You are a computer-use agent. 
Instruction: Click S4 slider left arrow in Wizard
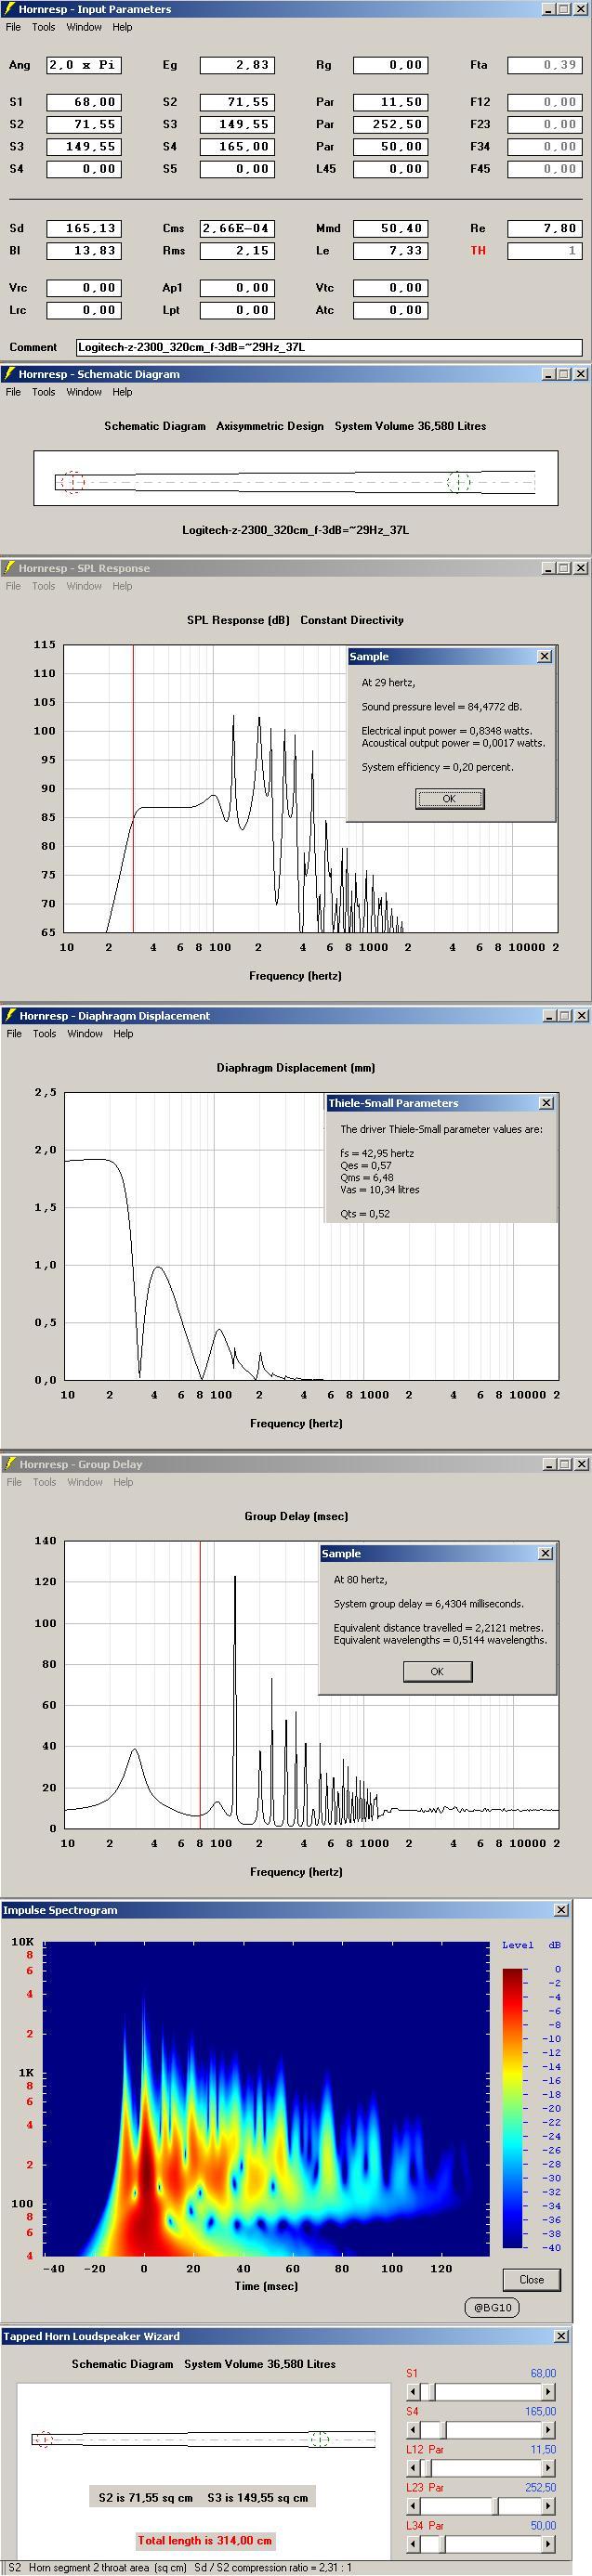412,2430
